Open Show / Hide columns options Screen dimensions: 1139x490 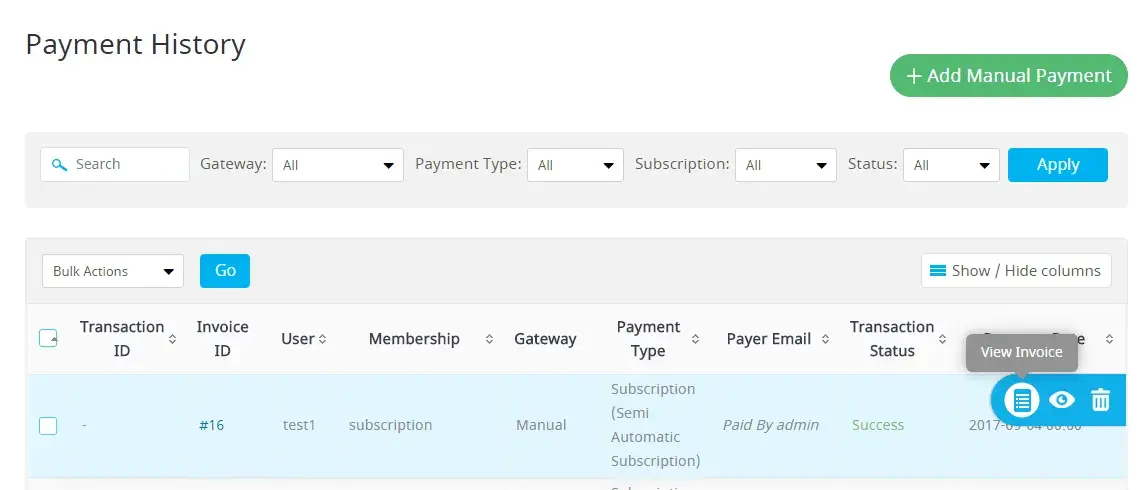[x=1015, y=270]
